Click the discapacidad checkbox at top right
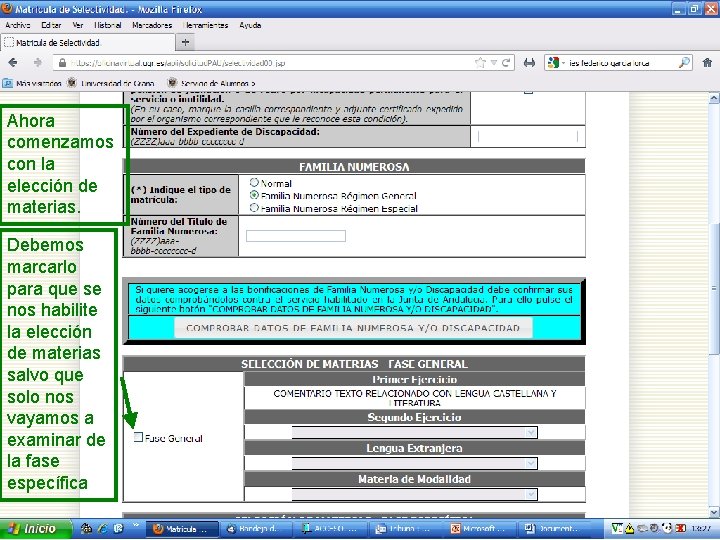Viewport: 720px width, 540px height. 528,92
